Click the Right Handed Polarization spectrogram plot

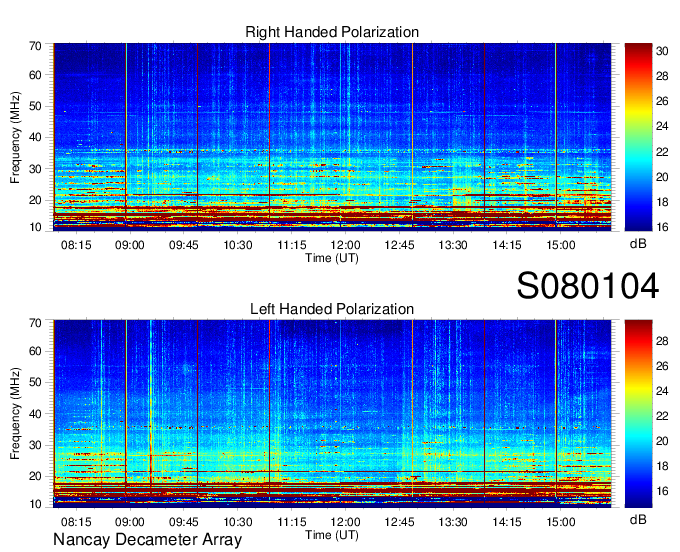[x=332, y=137]
